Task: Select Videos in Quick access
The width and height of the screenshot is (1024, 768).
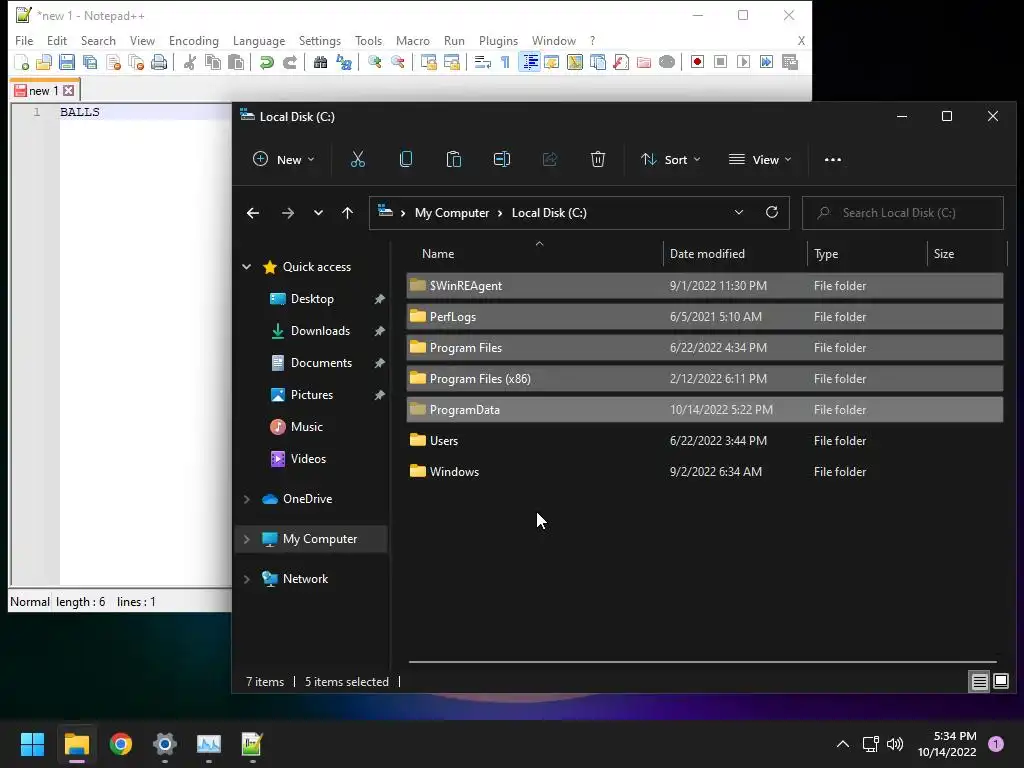Action: pyautogui.click(x=308, y=458)
